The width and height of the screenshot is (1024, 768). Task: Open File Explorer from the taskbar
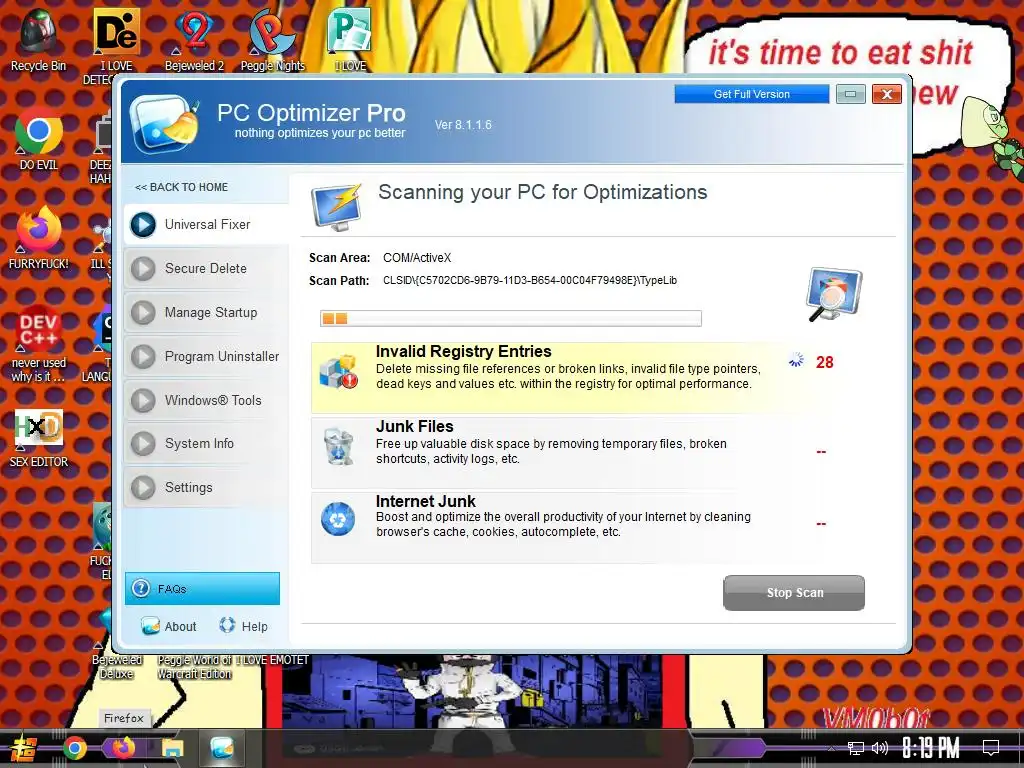[x=172, y=748]
